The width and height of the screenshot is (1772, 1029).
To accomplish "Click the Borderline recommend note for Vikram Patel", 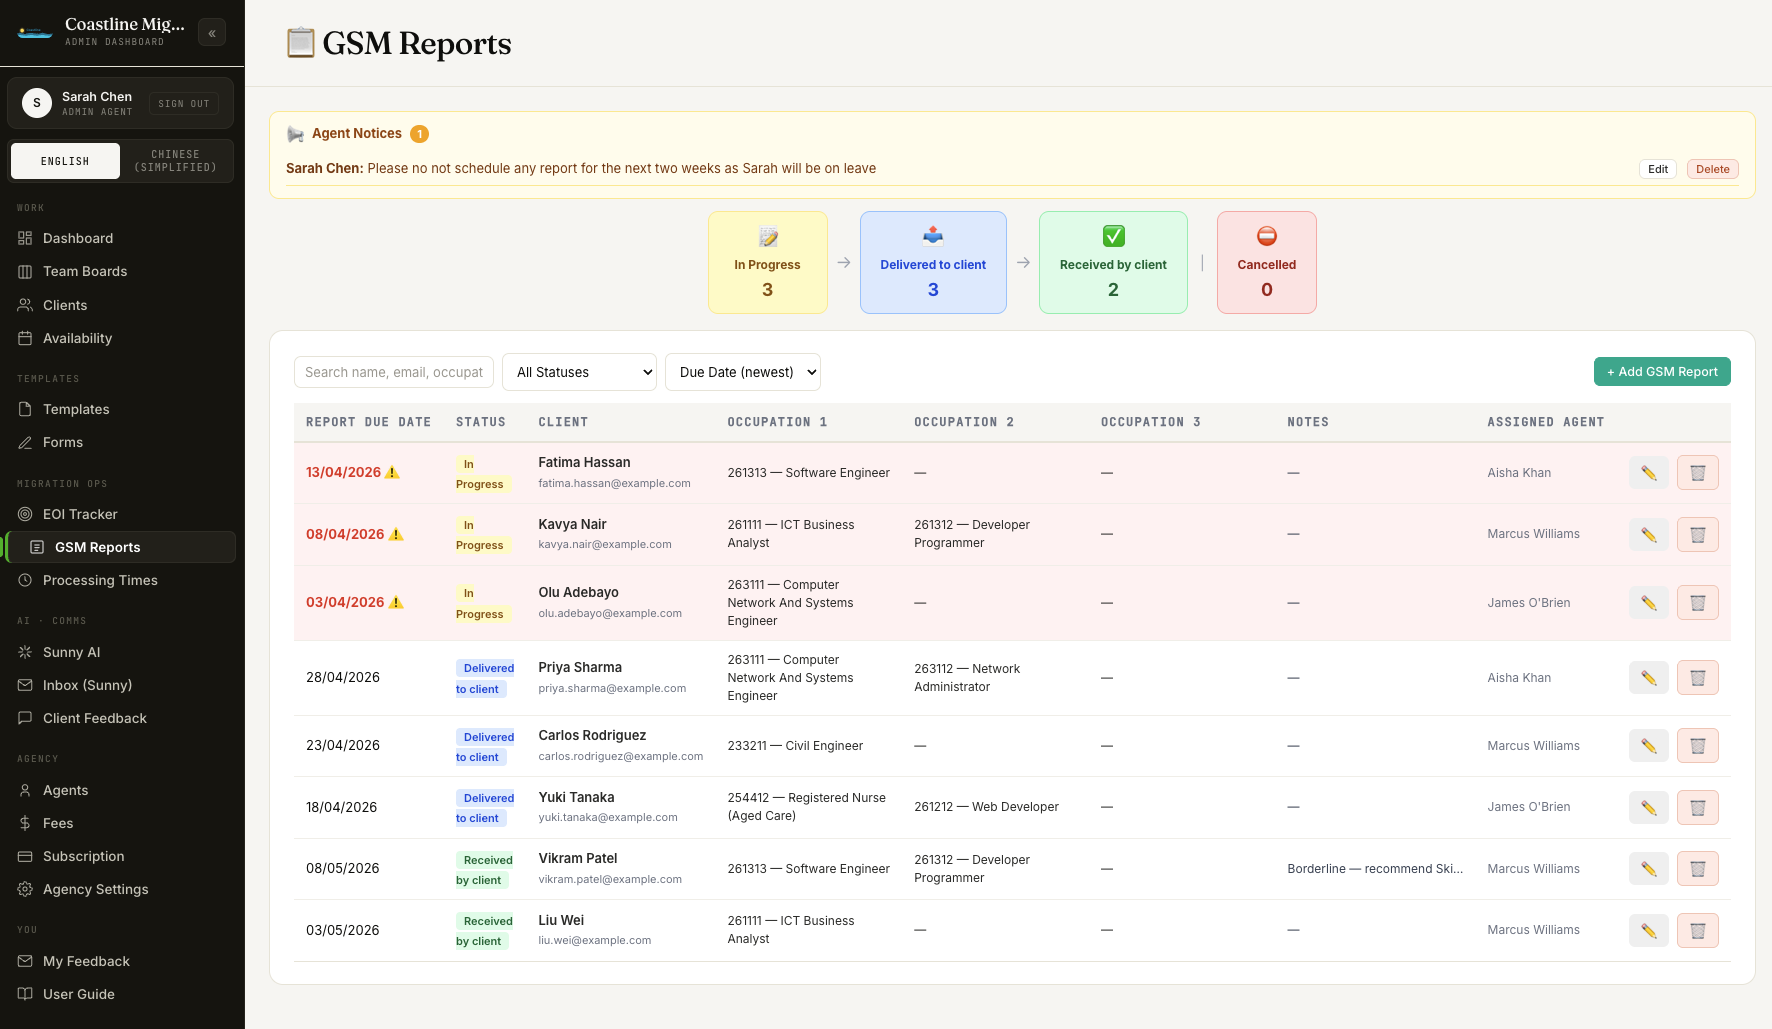I will coord(1375,869).
